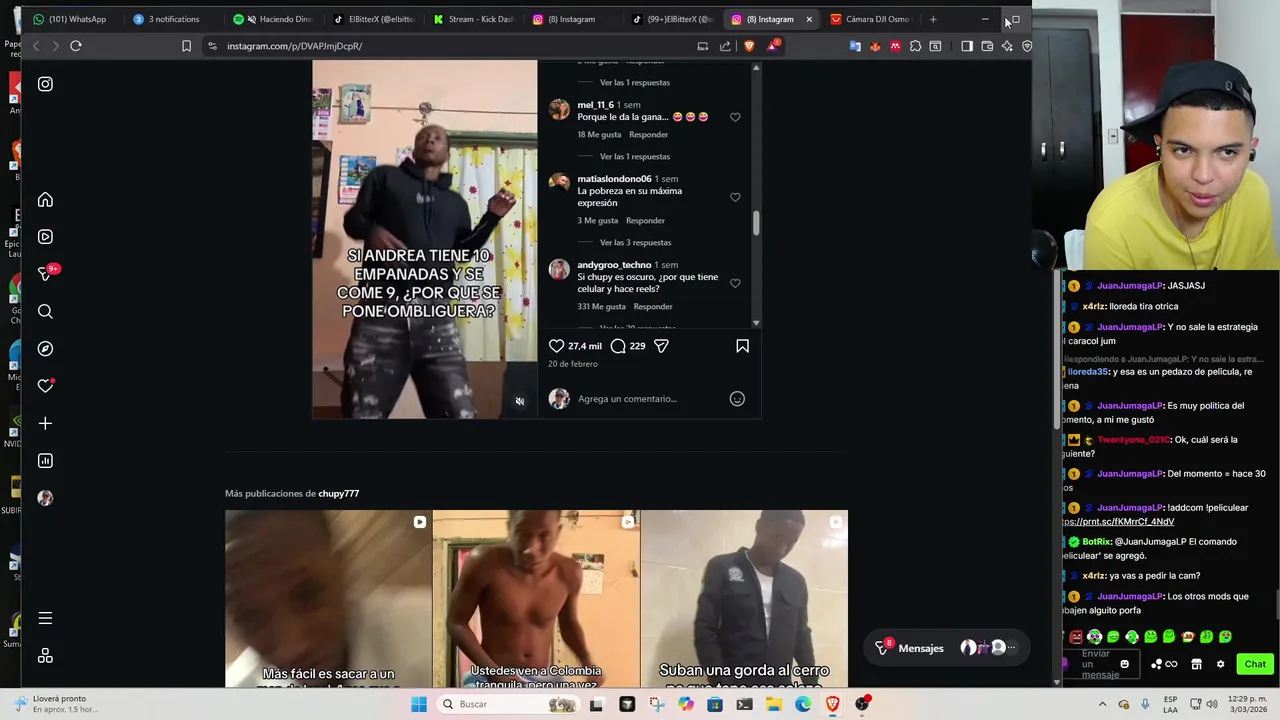Open chupy777 profile link
1280x720 pixels.
tap(338, 493)
